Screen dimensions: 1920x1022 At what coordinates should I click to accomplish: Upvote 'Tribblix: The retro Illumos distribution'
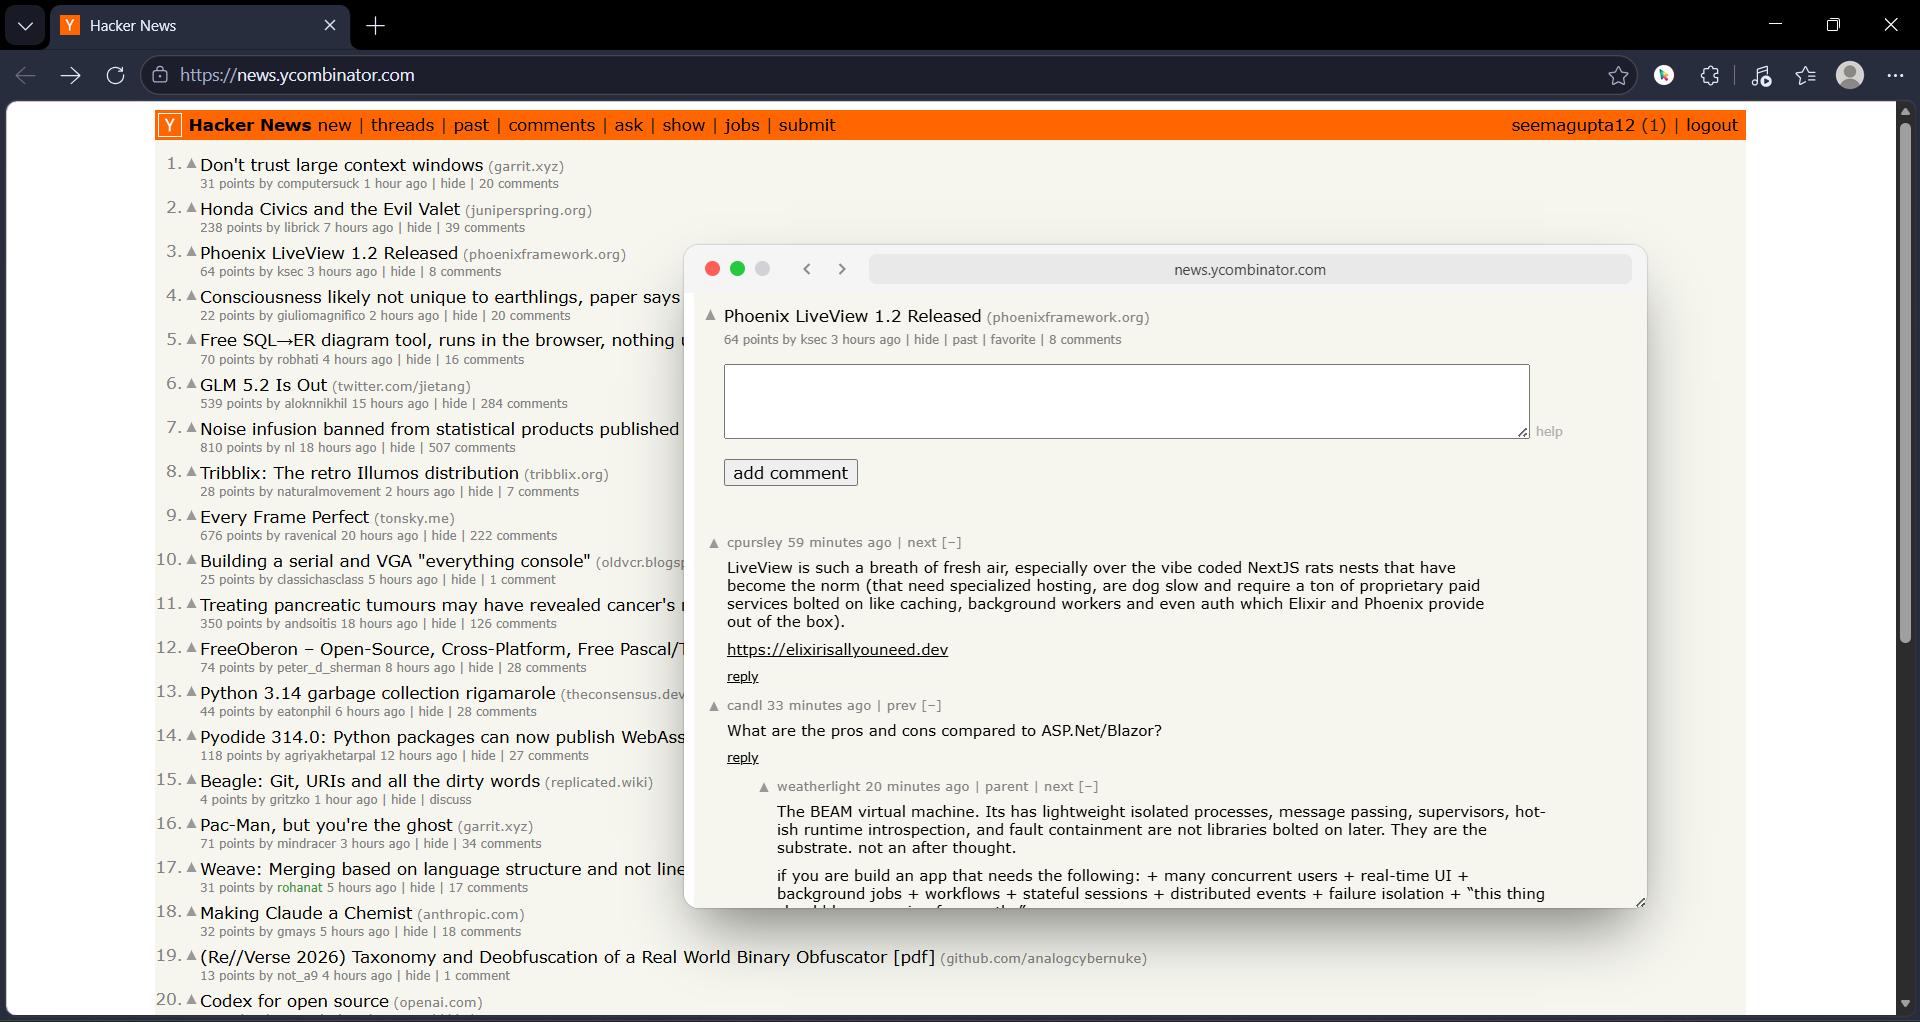pyautogui.click(x=191, y=471)
